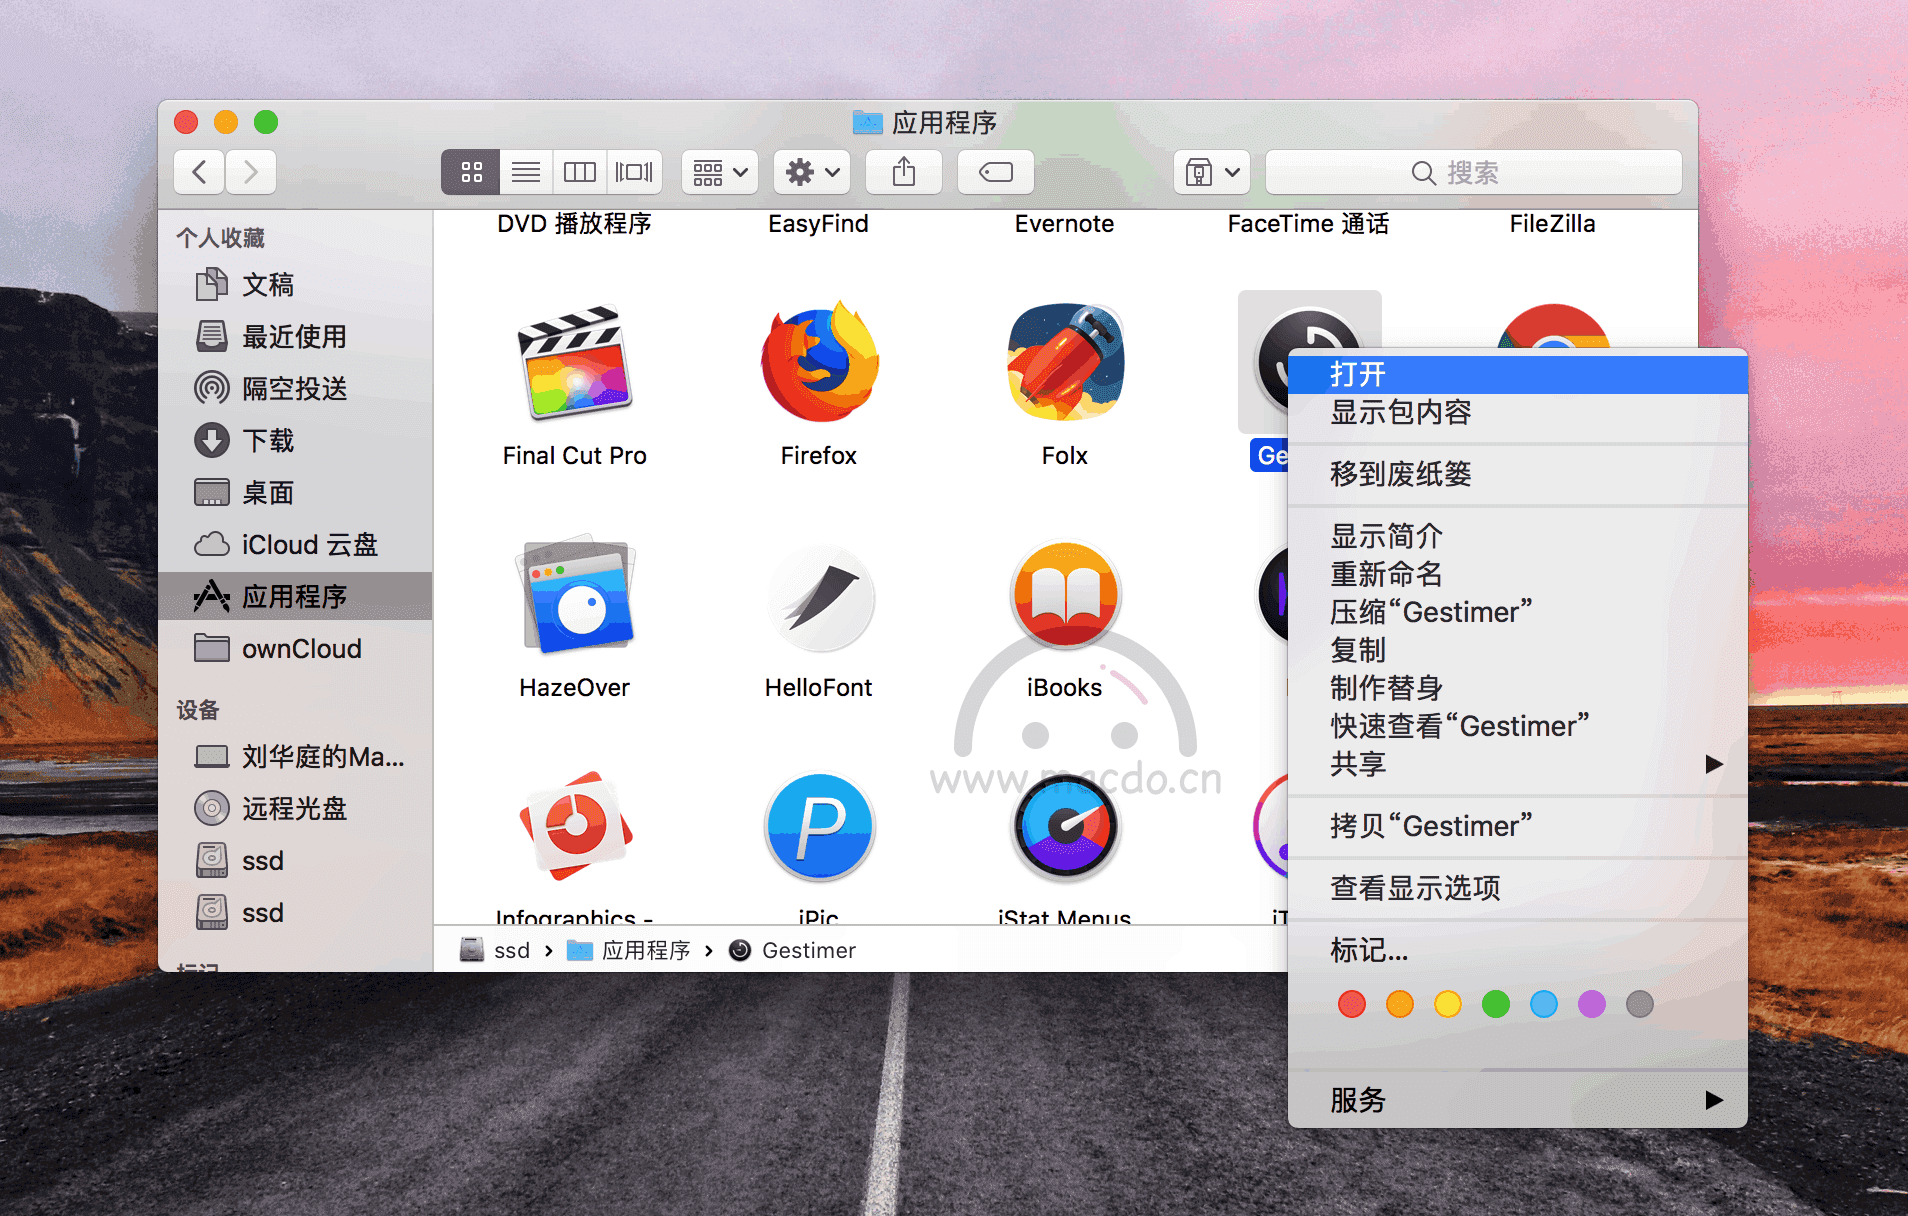
Task: Select the HazeOver app icon
Action: pos(577,596)
